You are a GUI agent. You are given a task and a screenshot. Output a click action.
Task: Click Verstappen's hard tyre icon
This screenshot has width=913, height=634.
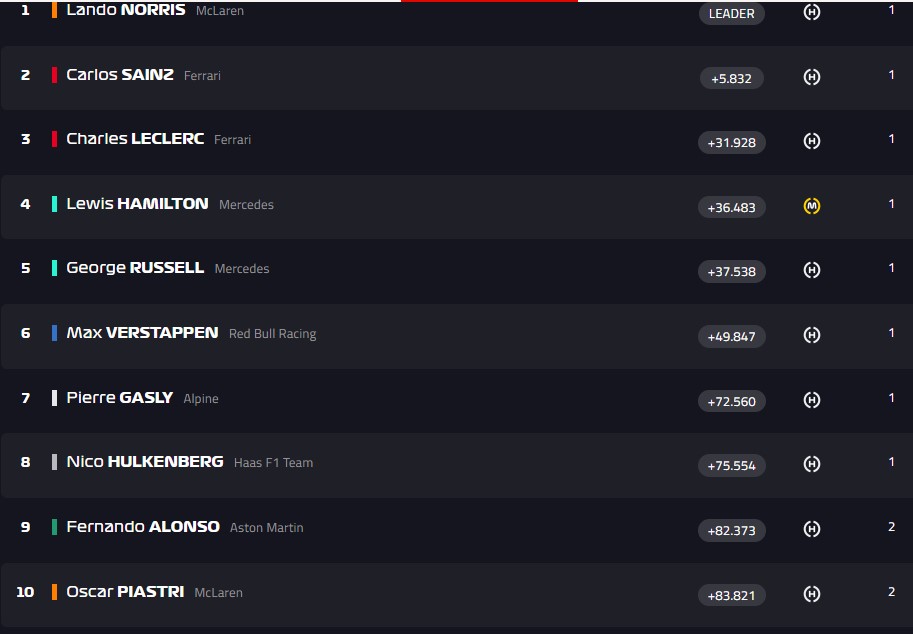coord(812,335)
